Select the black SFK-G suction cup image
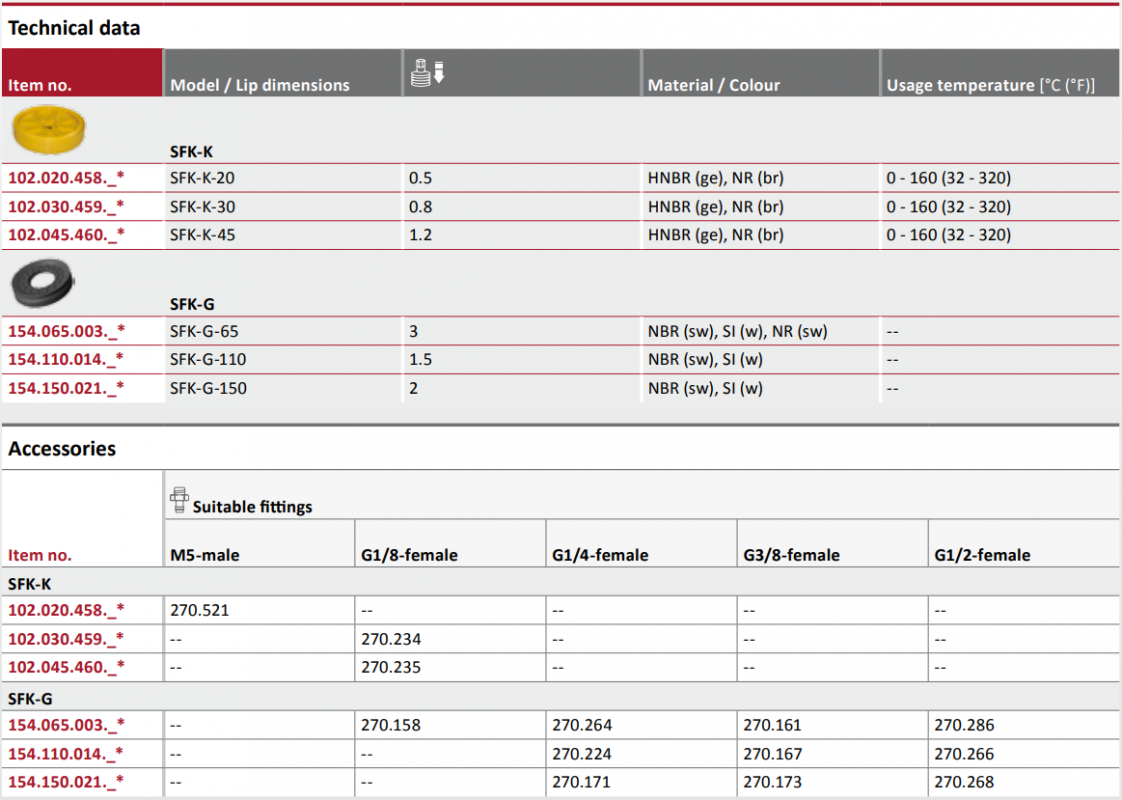 coord(42,283)
